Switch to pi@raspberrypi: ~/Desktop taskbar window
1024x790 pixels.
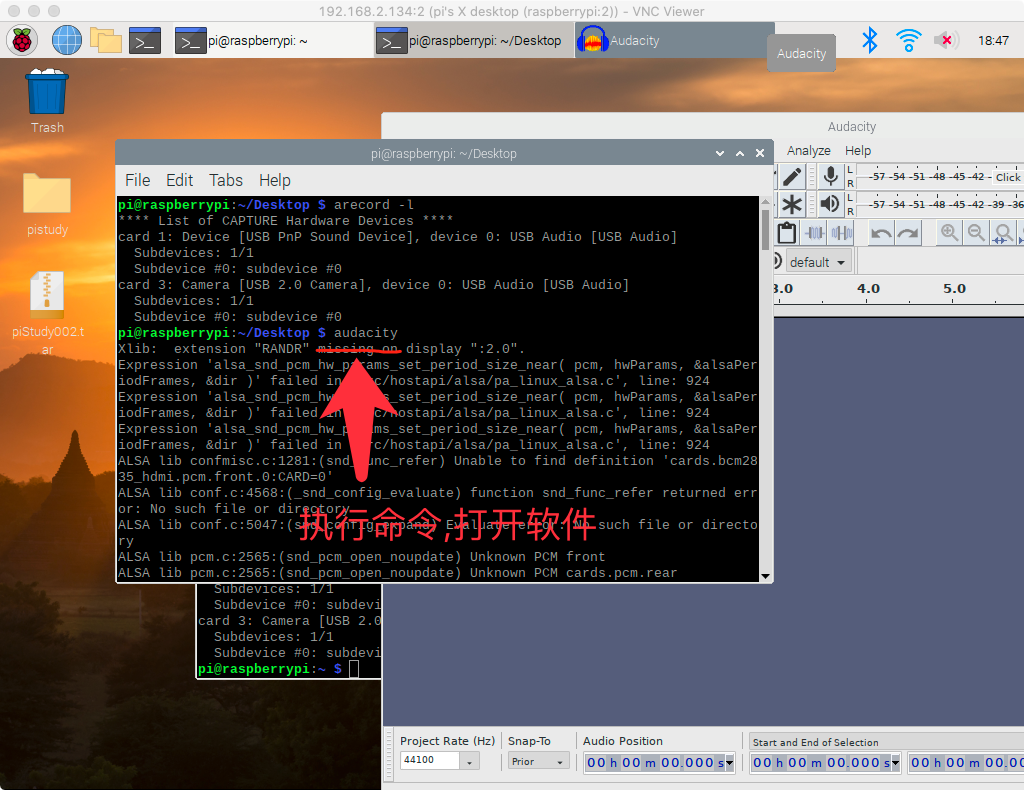click(473, 40)
